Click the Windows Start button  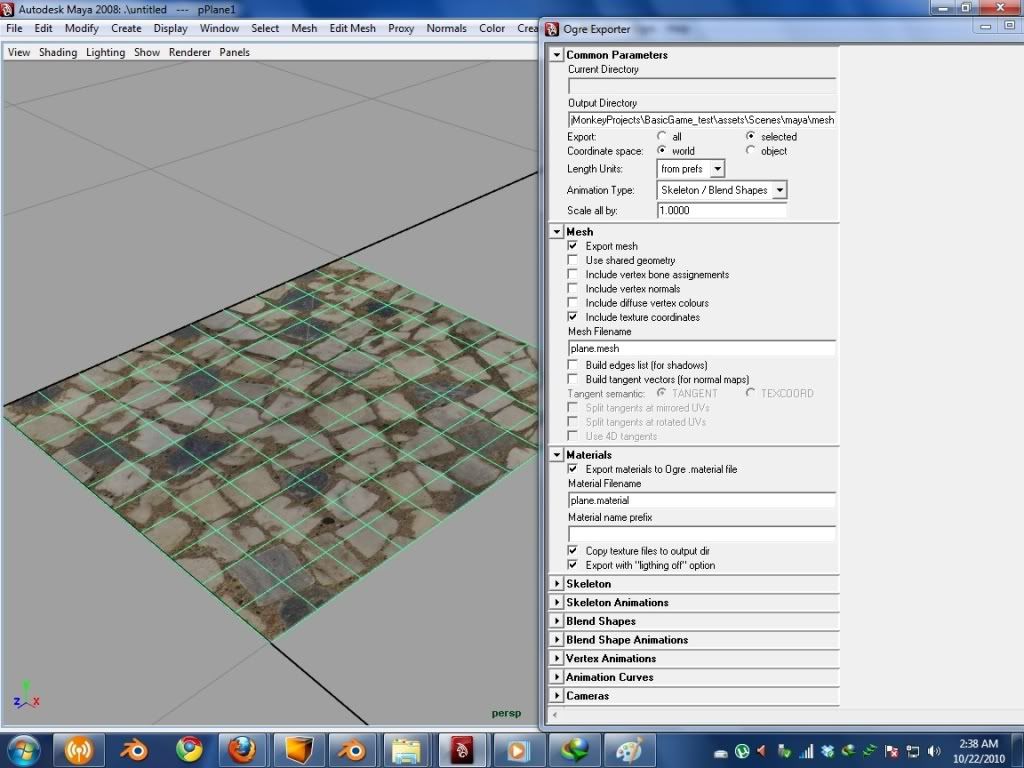point(24,748)
